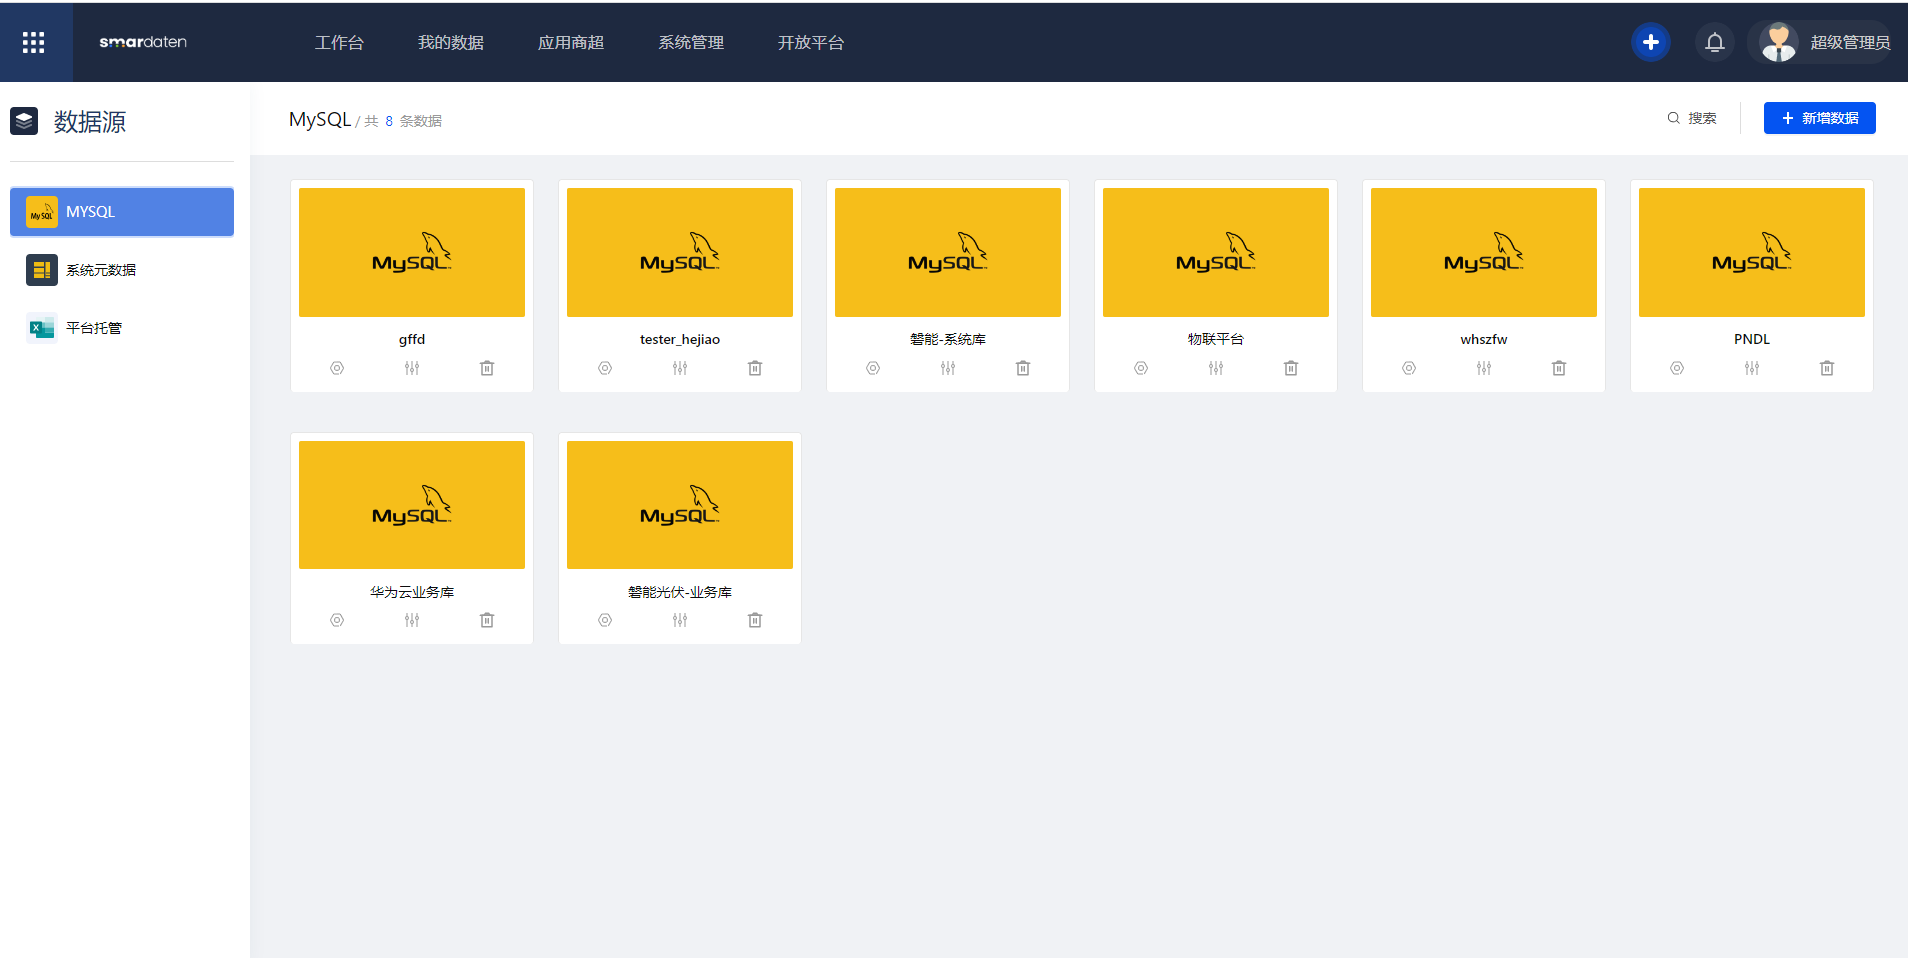The height and width of the screenshot is (958, 1908).
Task: Open 开放平台 top menu
Action: click(811, 42)
